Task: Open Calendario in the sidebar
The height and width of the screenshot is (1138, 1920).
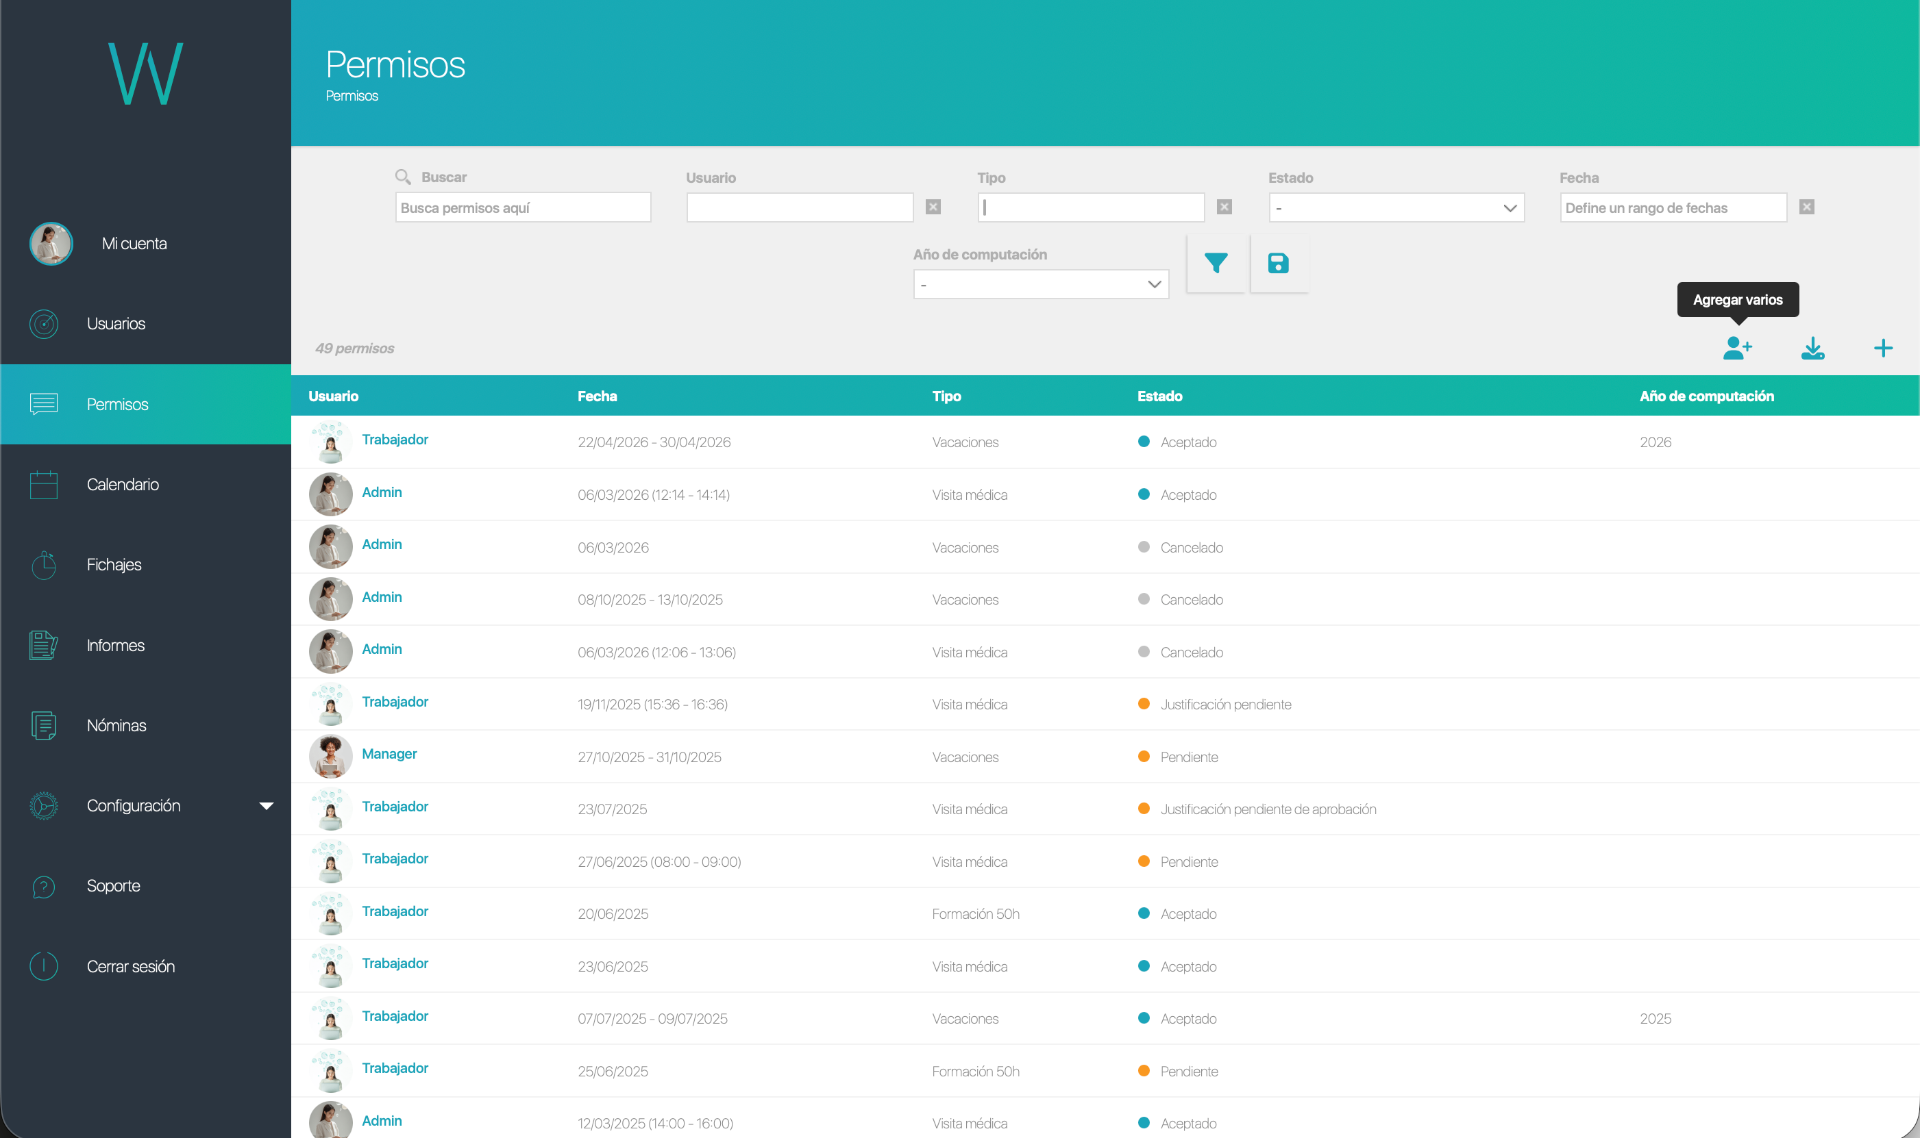Action: tap(145, 485)
